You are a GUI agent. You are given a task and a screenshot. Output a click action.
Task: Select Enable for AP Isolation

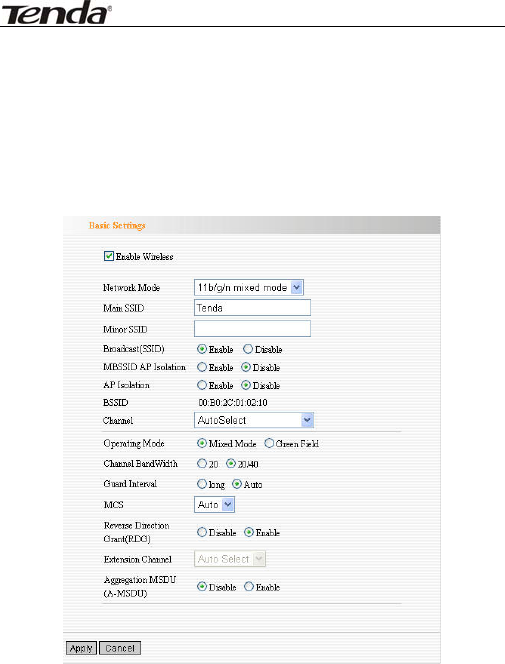pyautogui.click(x=202, y=385)
